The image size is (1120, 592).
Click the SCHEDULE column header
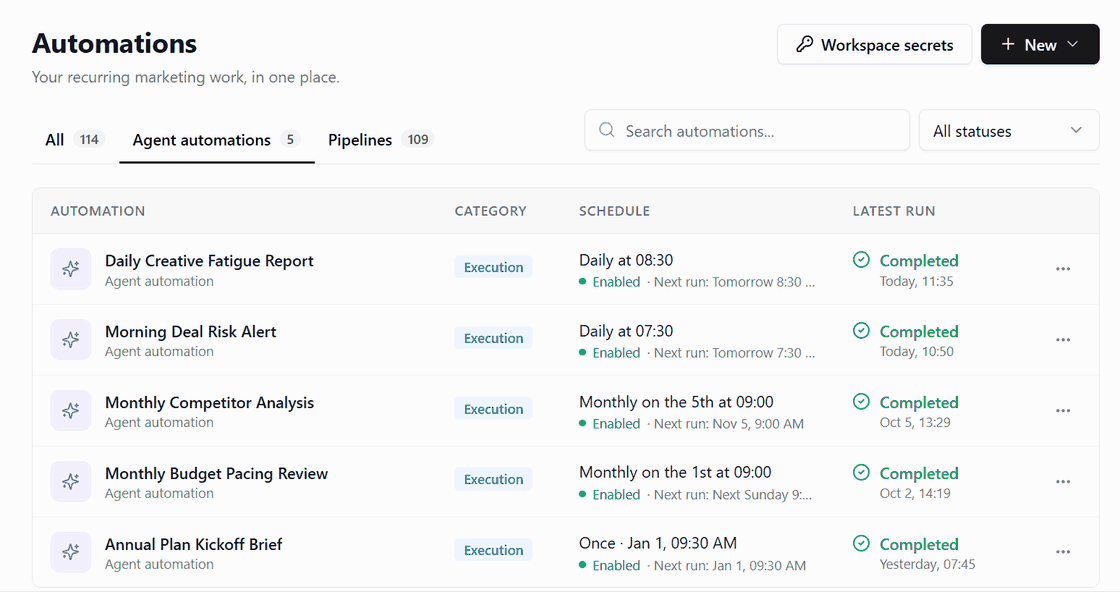[614, 211]
